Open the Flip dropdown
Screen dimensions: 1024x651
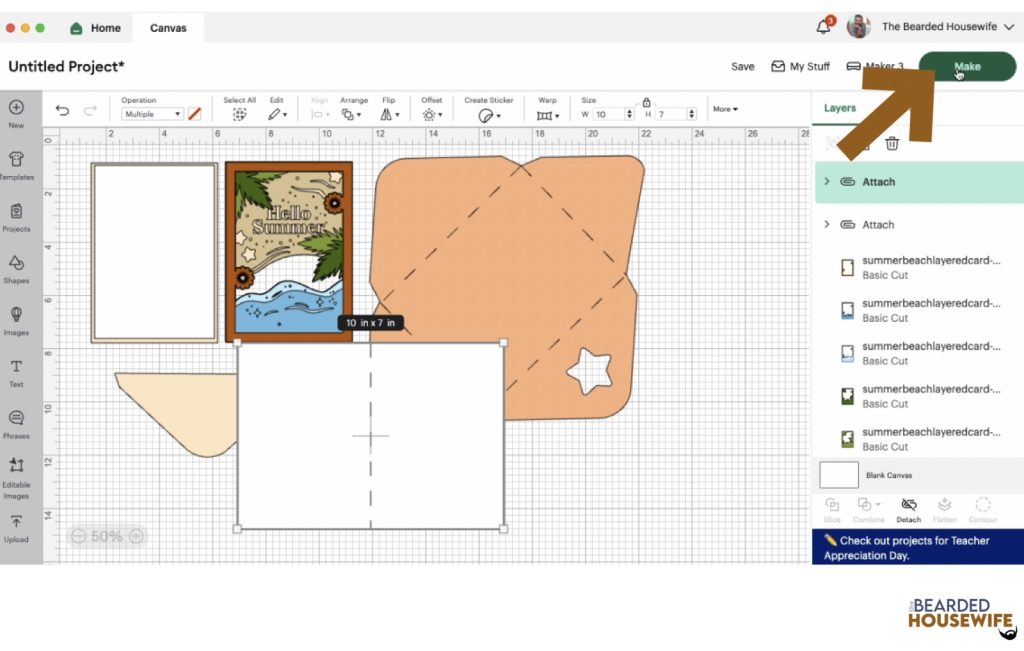(x=389, y=115)
